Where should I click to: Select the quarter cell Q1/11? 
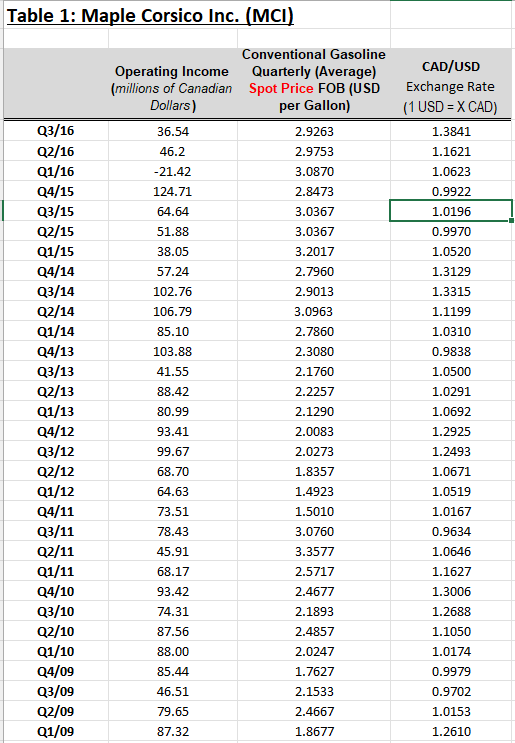[56, 571]
